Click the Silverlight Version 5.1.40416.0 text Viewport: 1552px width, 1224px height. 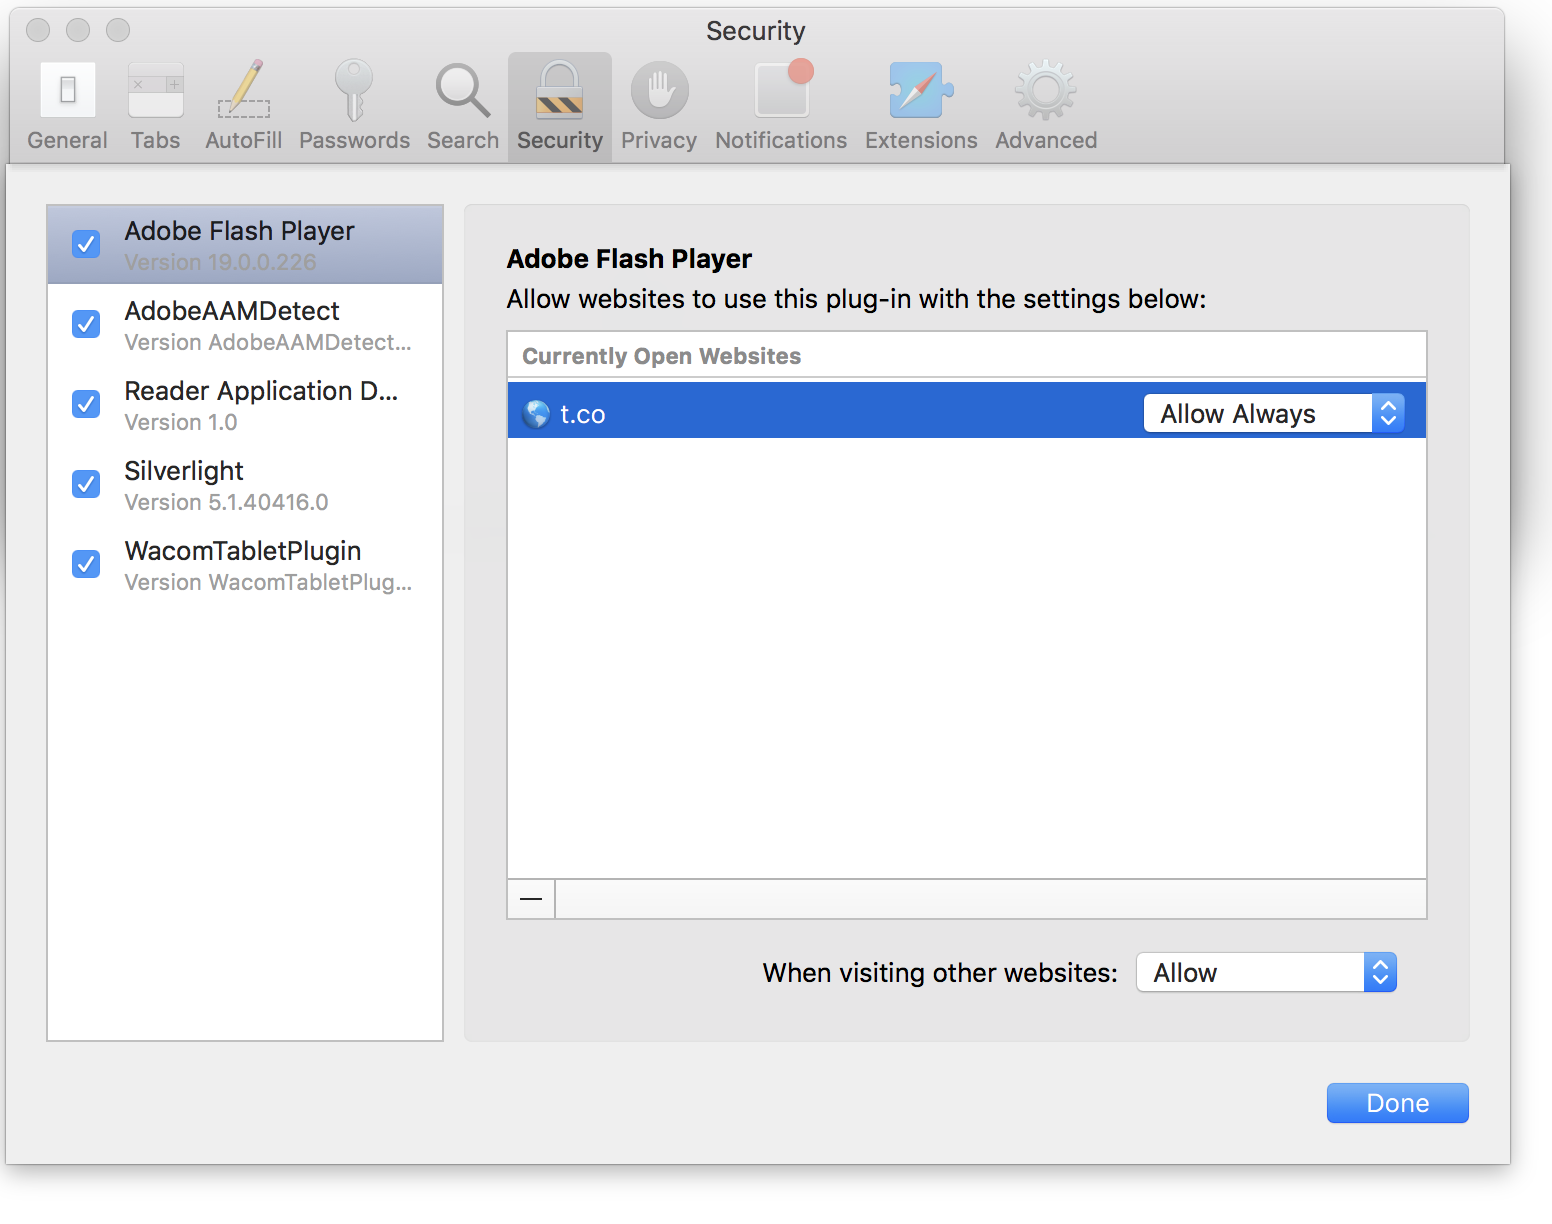(226, 502)
